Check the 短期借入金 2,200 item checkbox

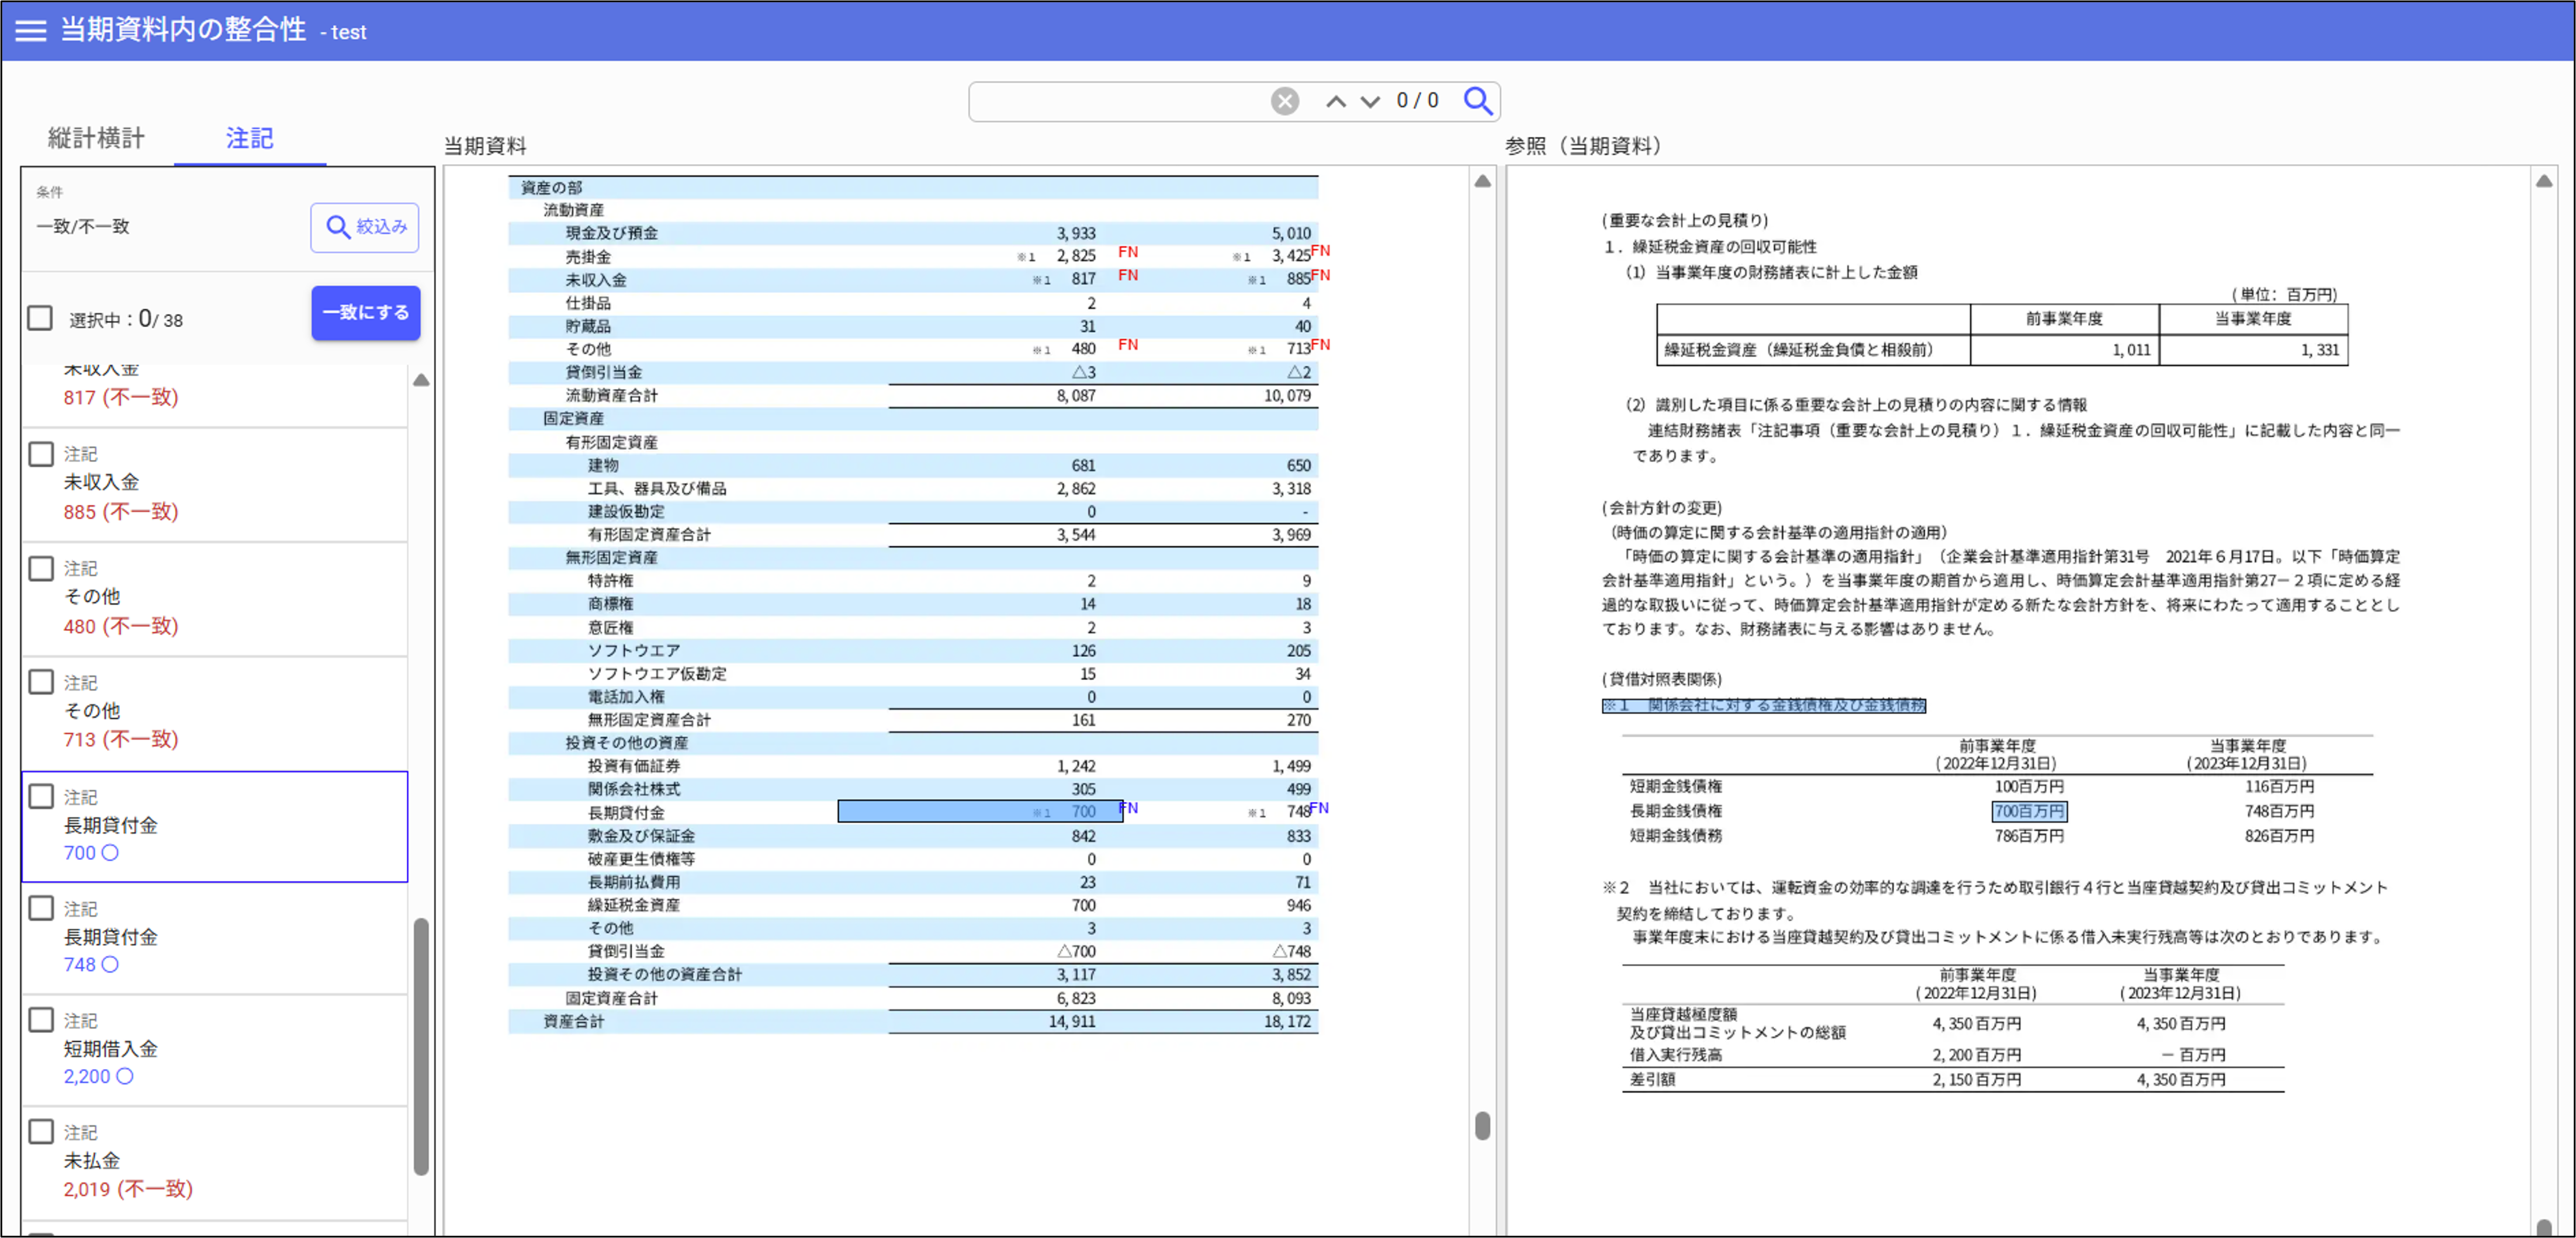pyautogui.click(x=41, y=1020)
